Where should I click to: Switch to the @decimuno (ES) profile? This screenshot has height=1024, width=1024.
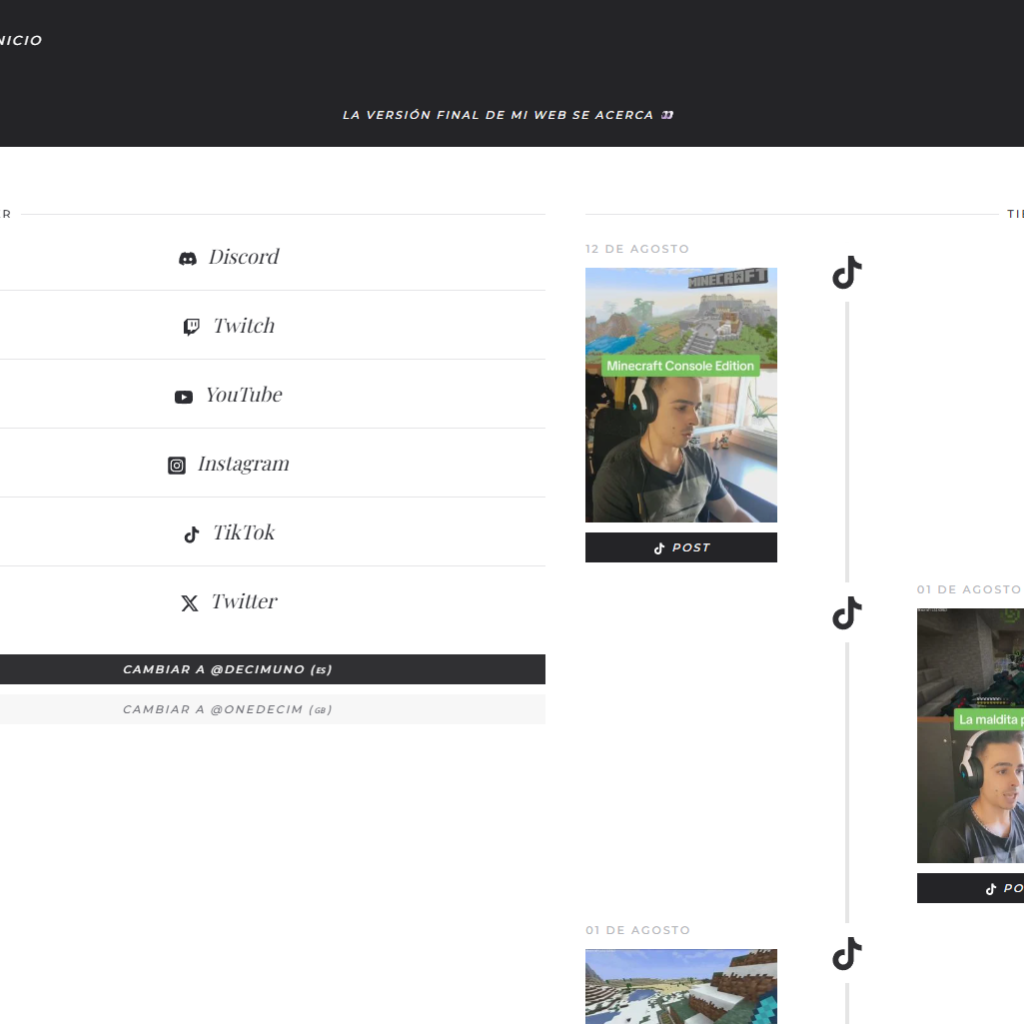click(228, 669)
